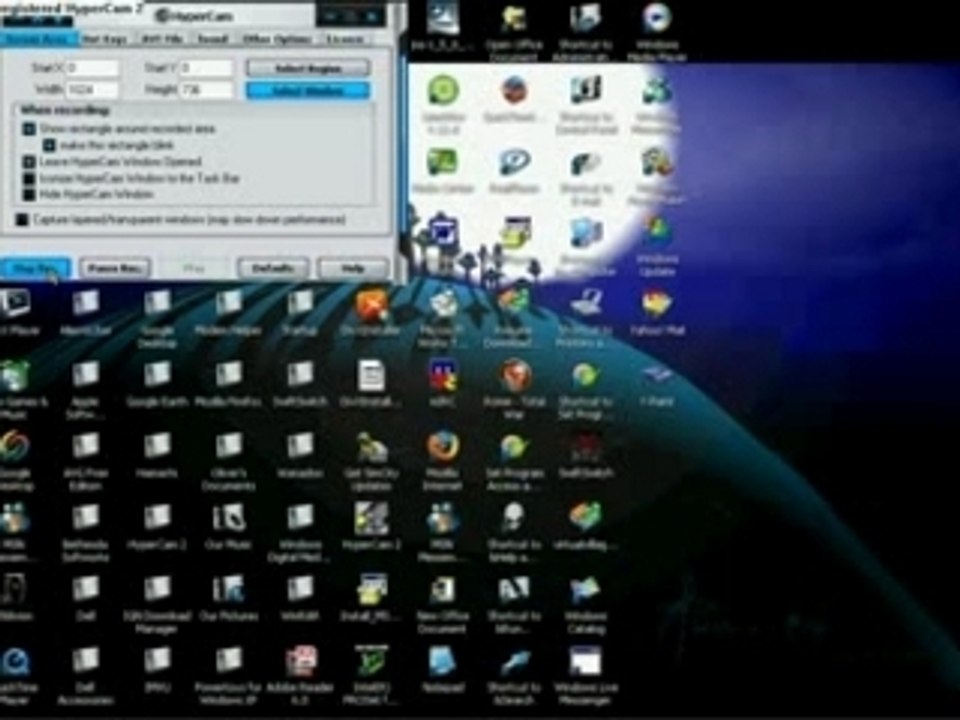Select the QuickTime Player desktop icon
Screen dimensions: 960x720
pyautogui.click(x=16, y=676)
